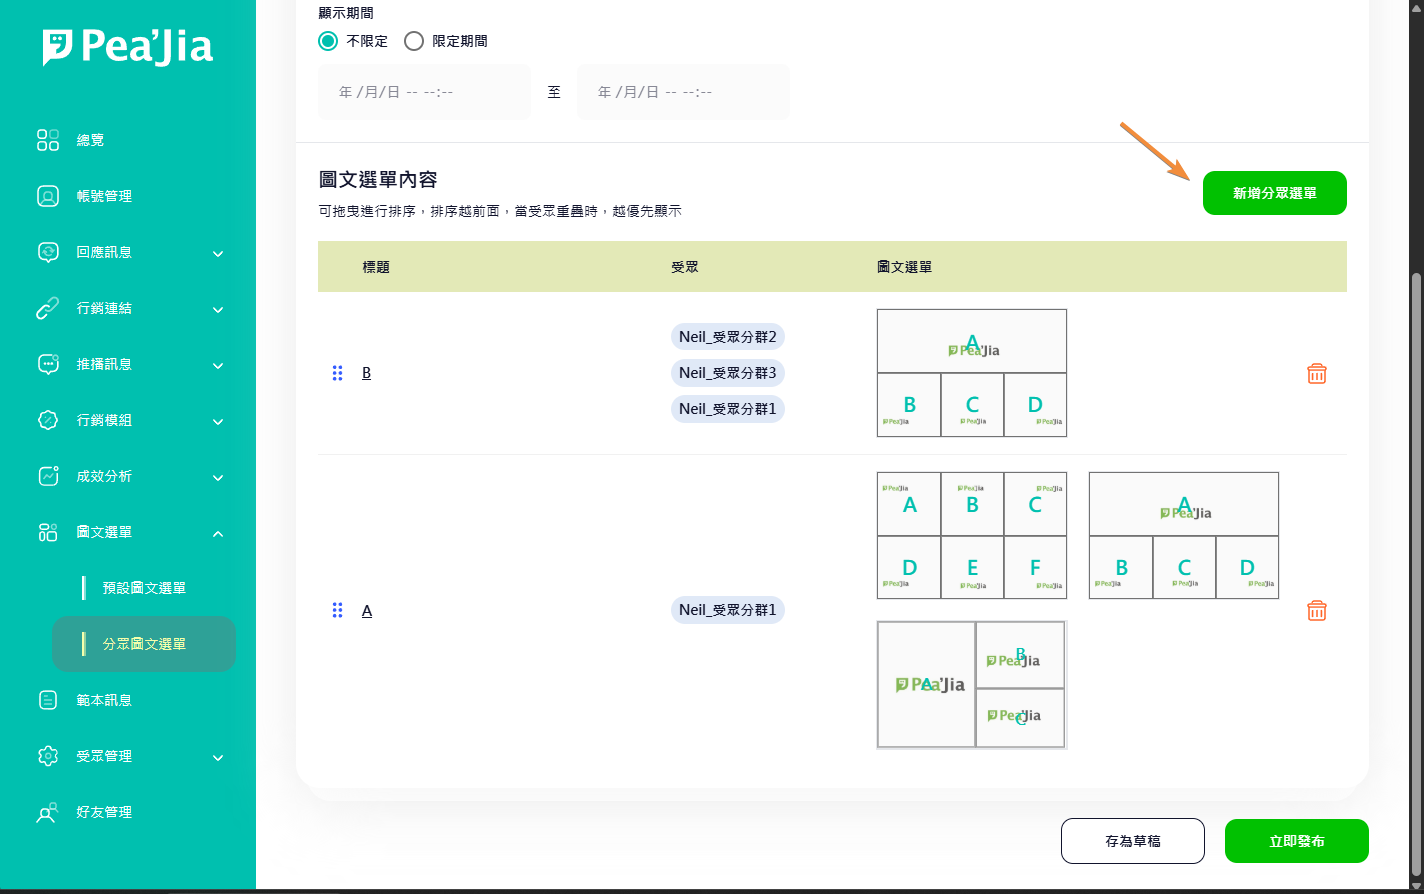Click the 新增分眾選單 button
This screenshot has width=1424, height=894.
[1274, 193]
